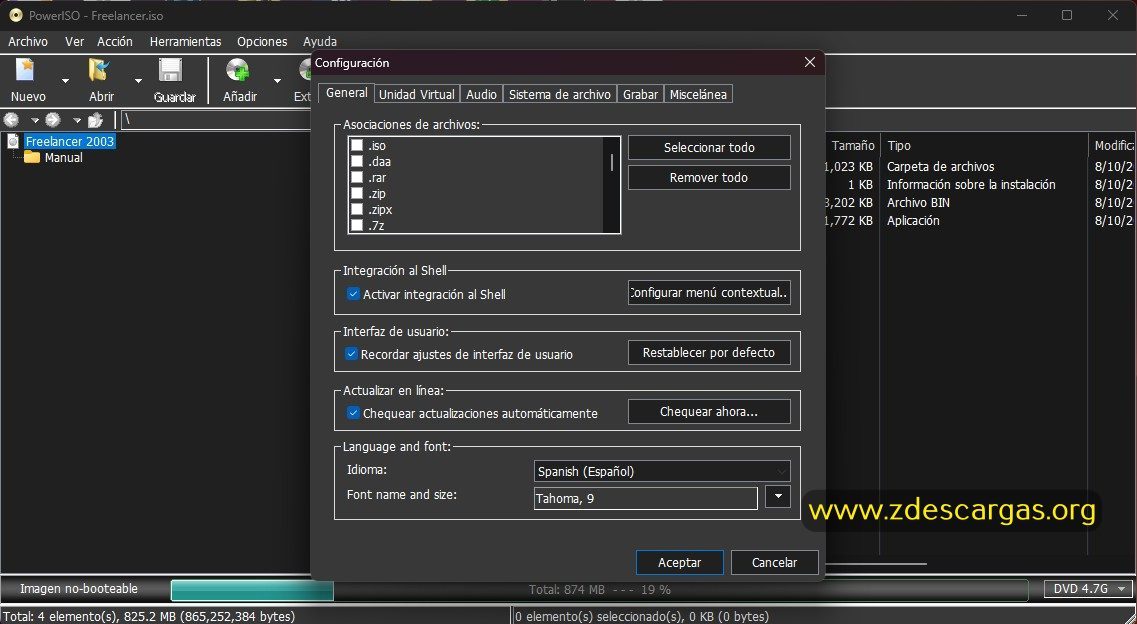Check the .zipx file association box

(x=357, y=209)
